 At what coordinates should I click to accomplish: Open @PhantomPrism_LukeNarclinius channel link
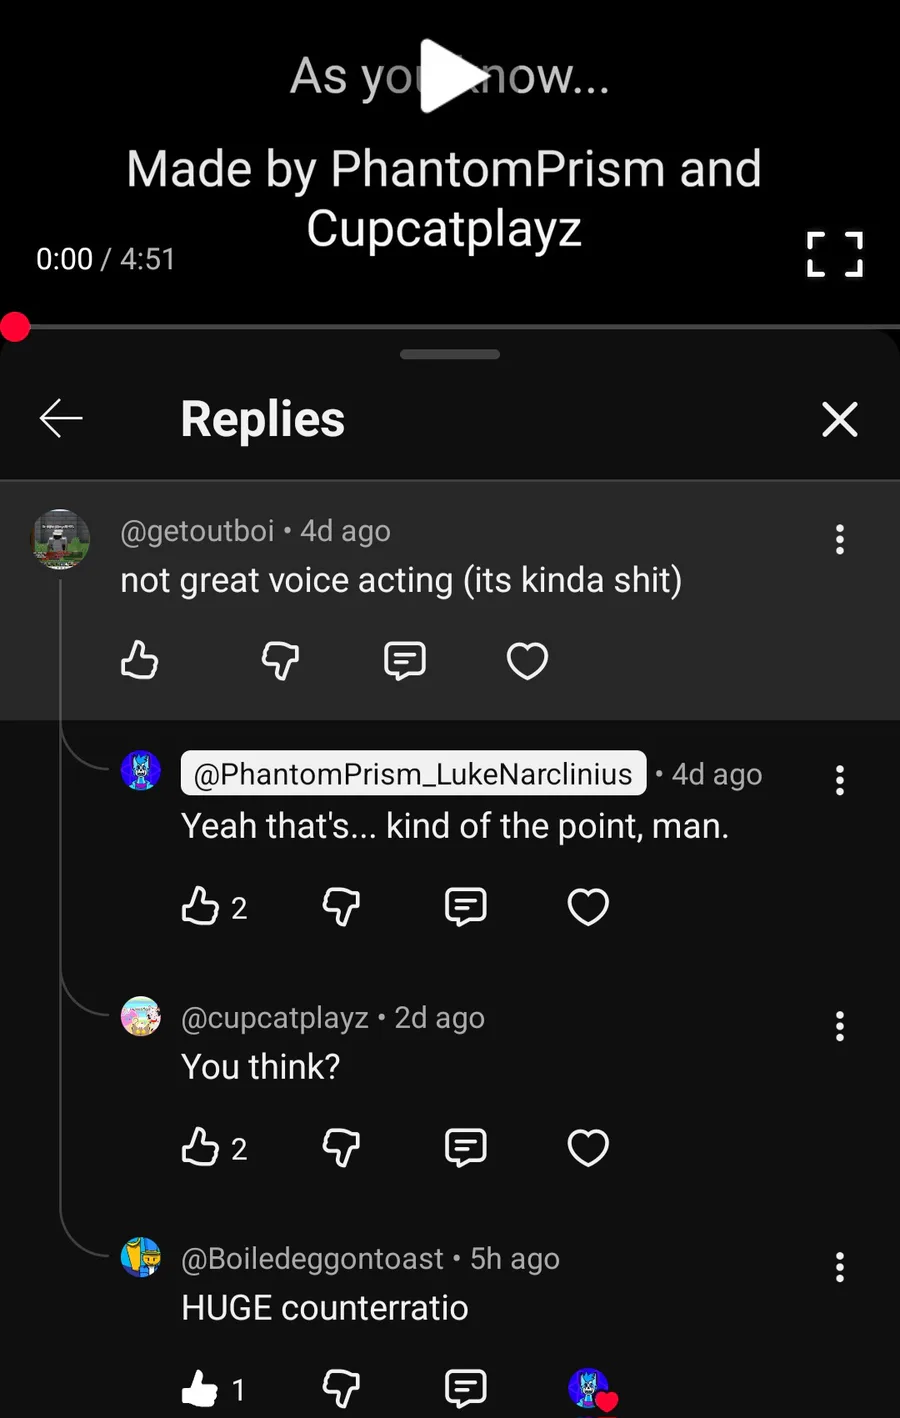(x=413, y=774)
